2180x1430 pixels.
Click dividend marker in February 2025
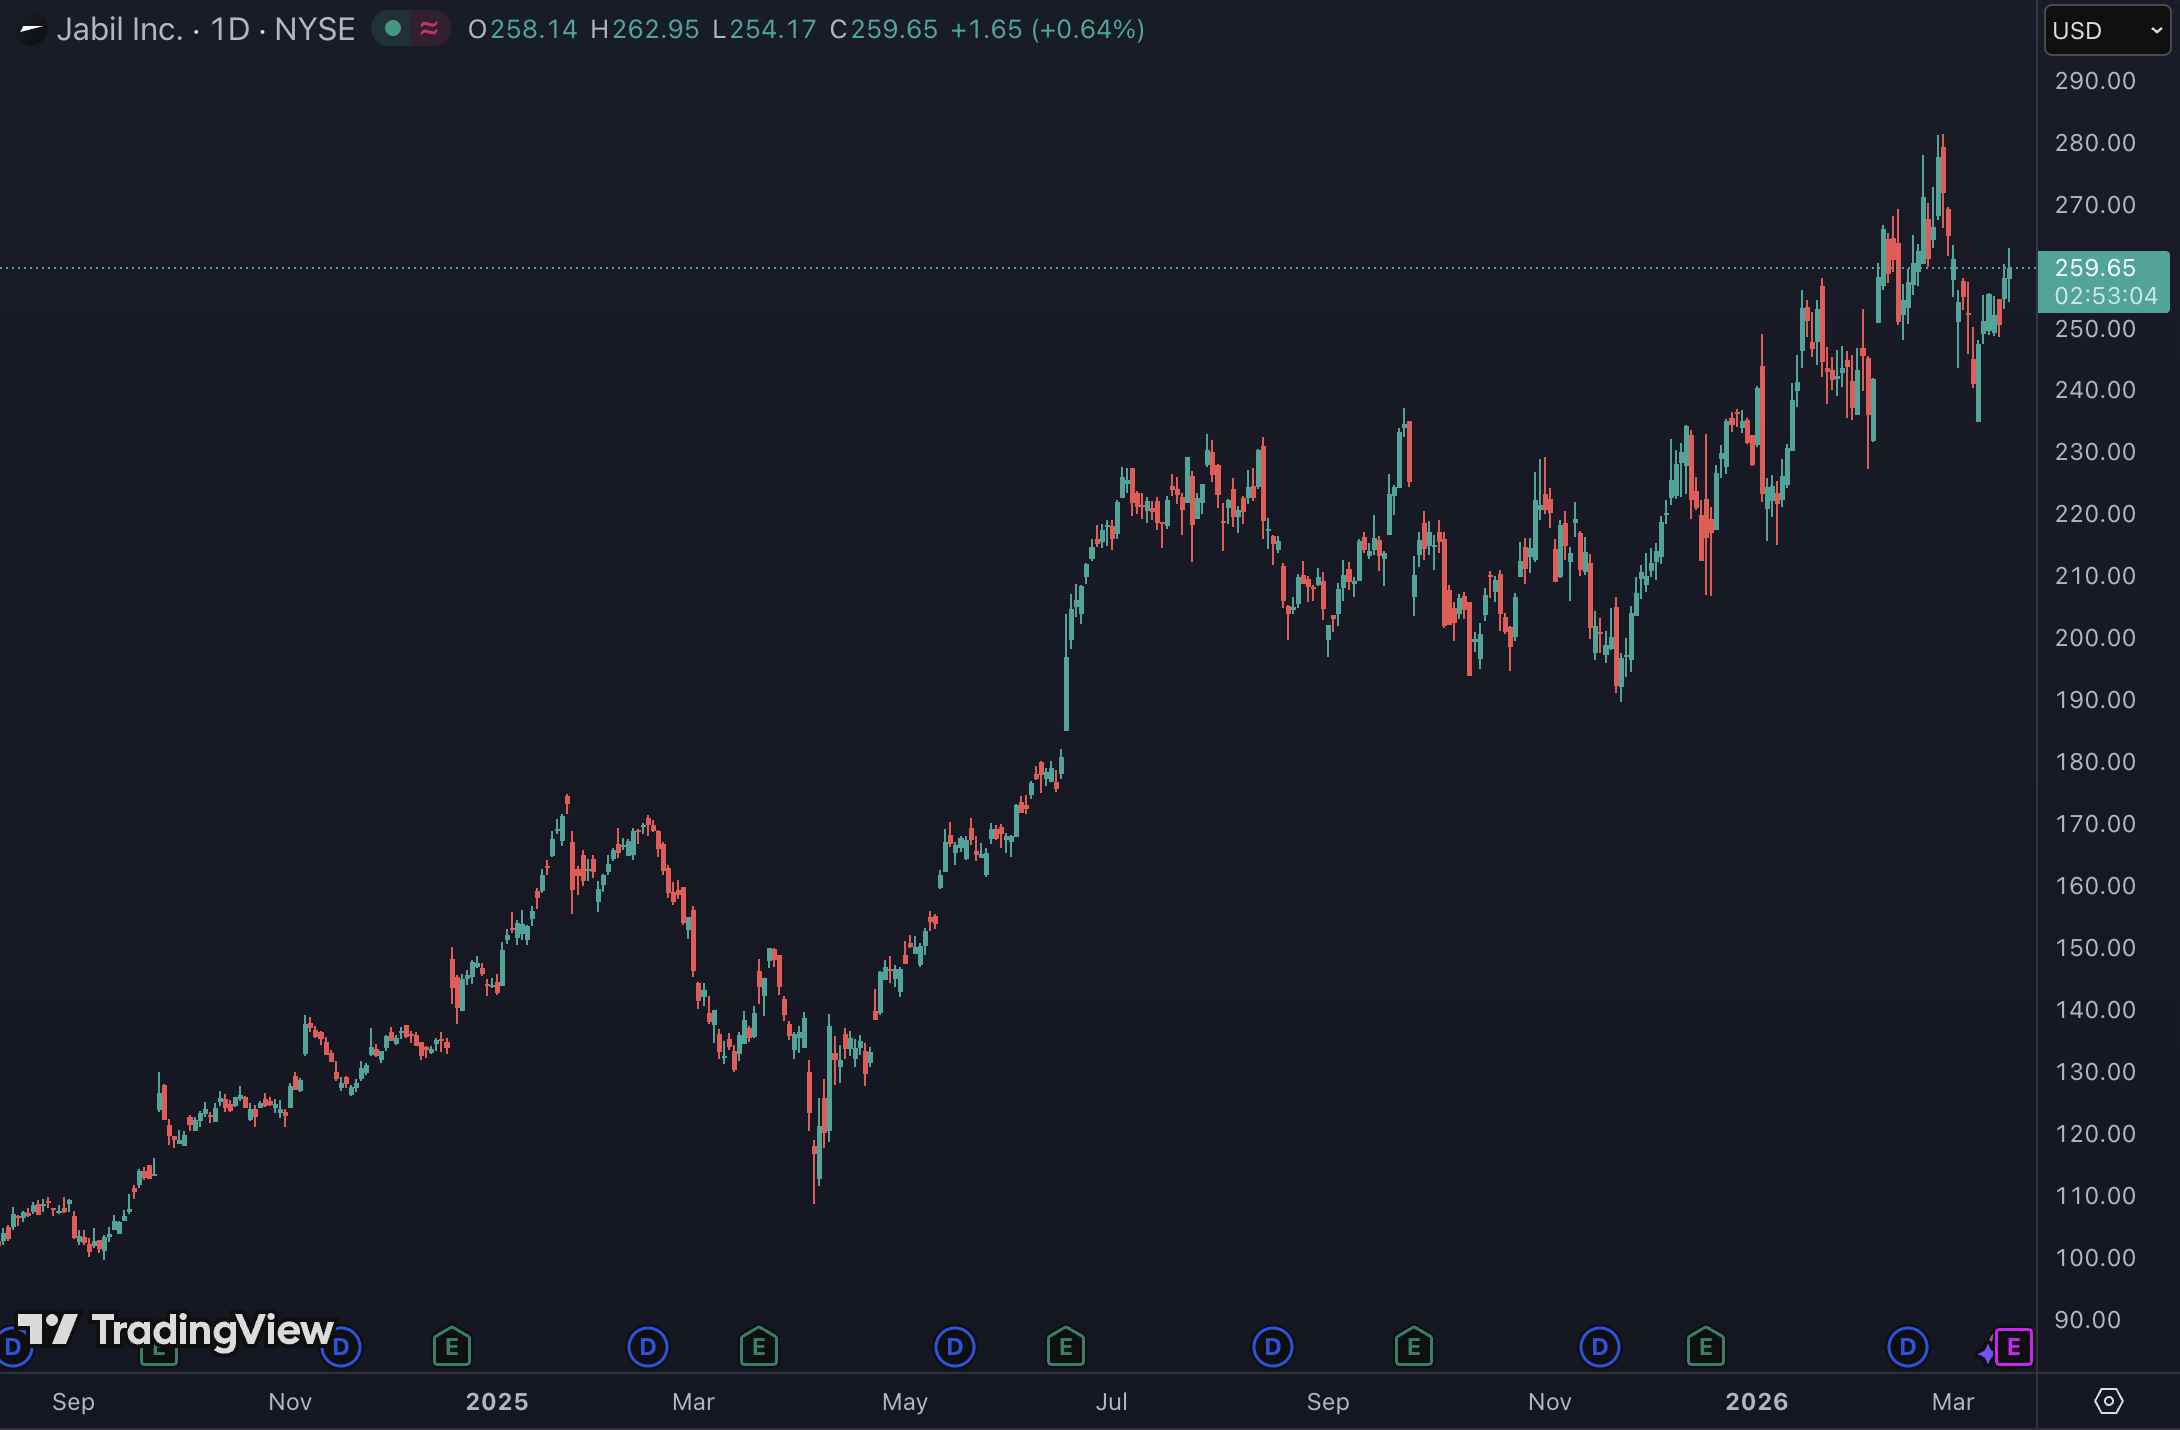pyautogui.click(x=648, y=1347)
